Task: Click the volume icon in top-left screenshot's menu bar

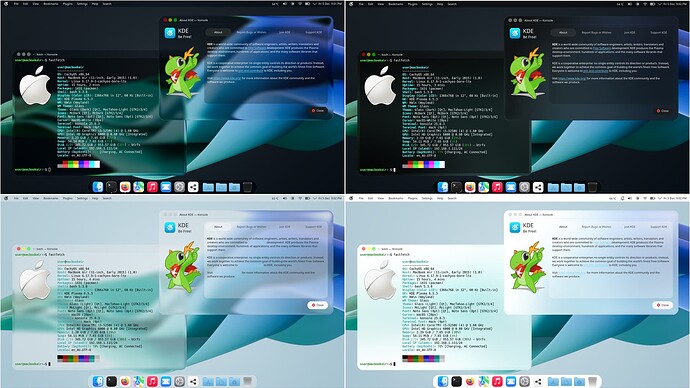Action: tap(285, 4)
